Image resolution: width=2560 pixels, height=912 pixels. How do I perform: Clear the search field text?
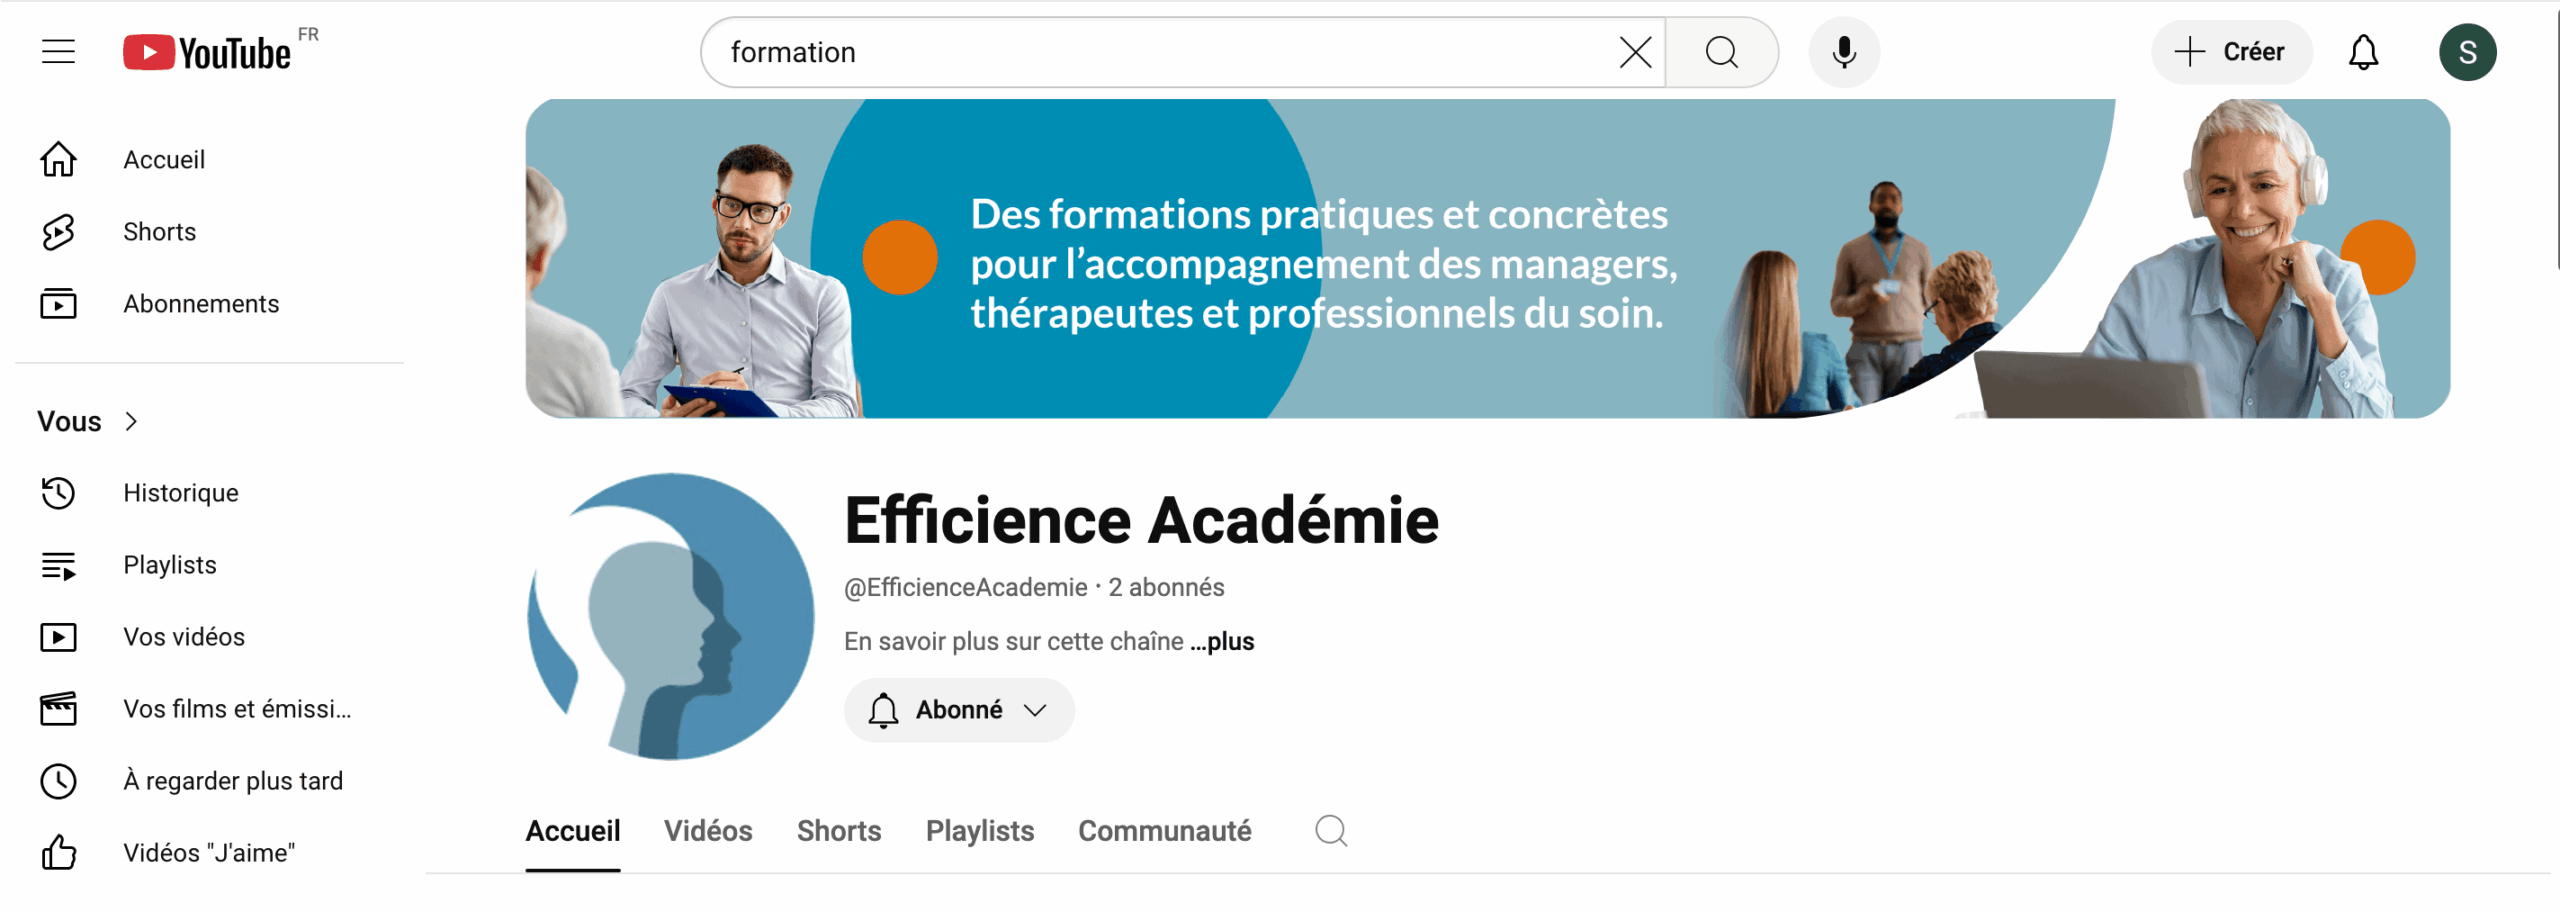1635,52
